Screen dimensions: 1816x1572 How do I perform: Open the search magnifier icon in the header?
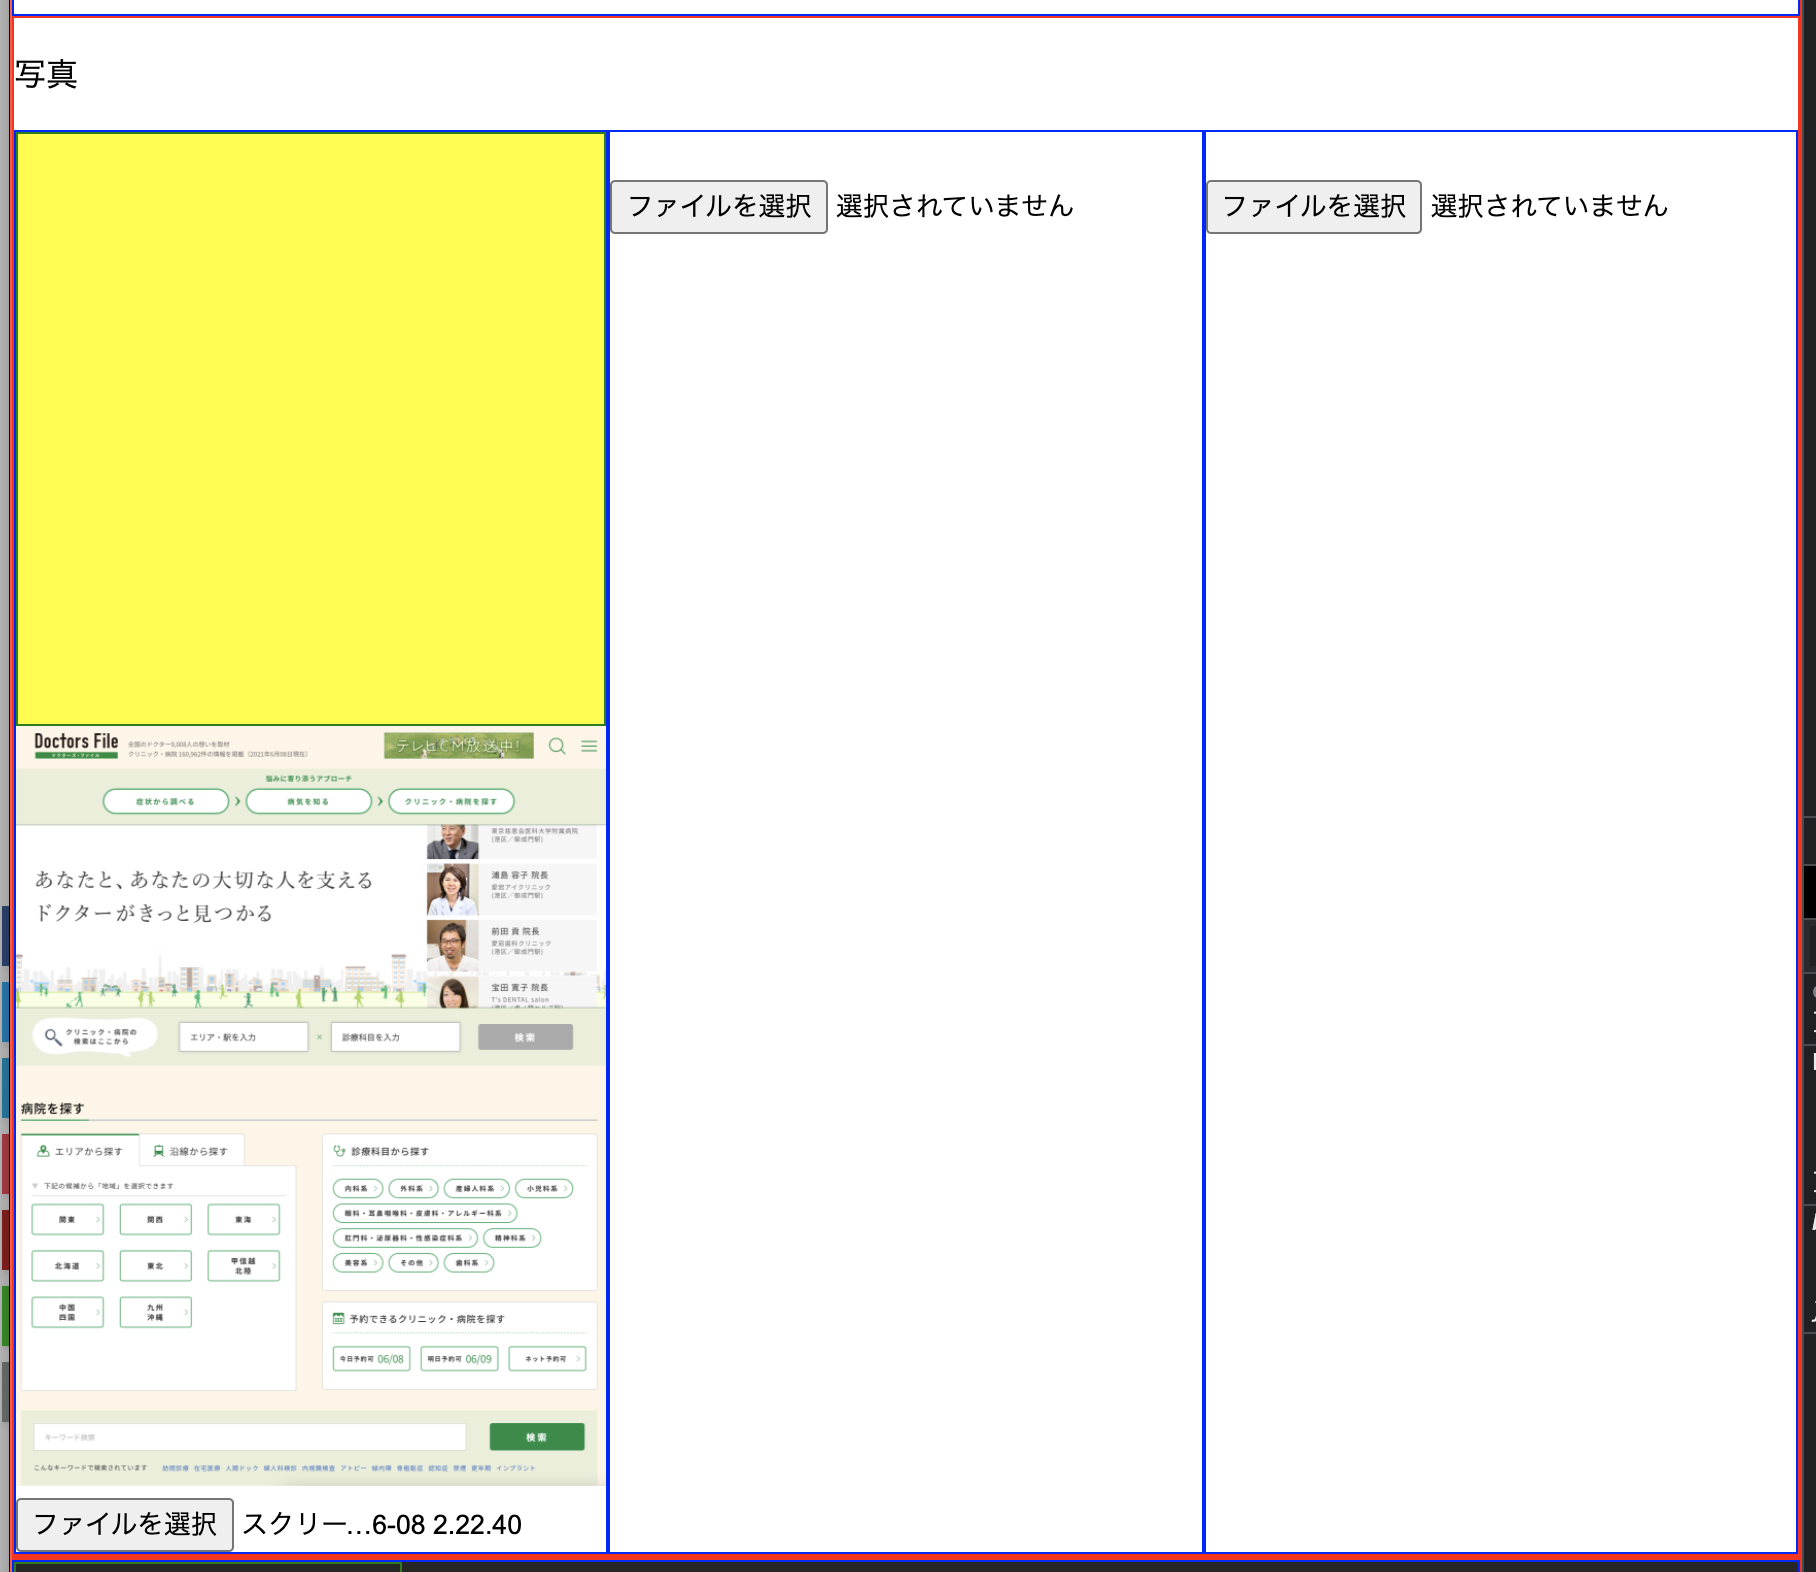coord(556,744)
